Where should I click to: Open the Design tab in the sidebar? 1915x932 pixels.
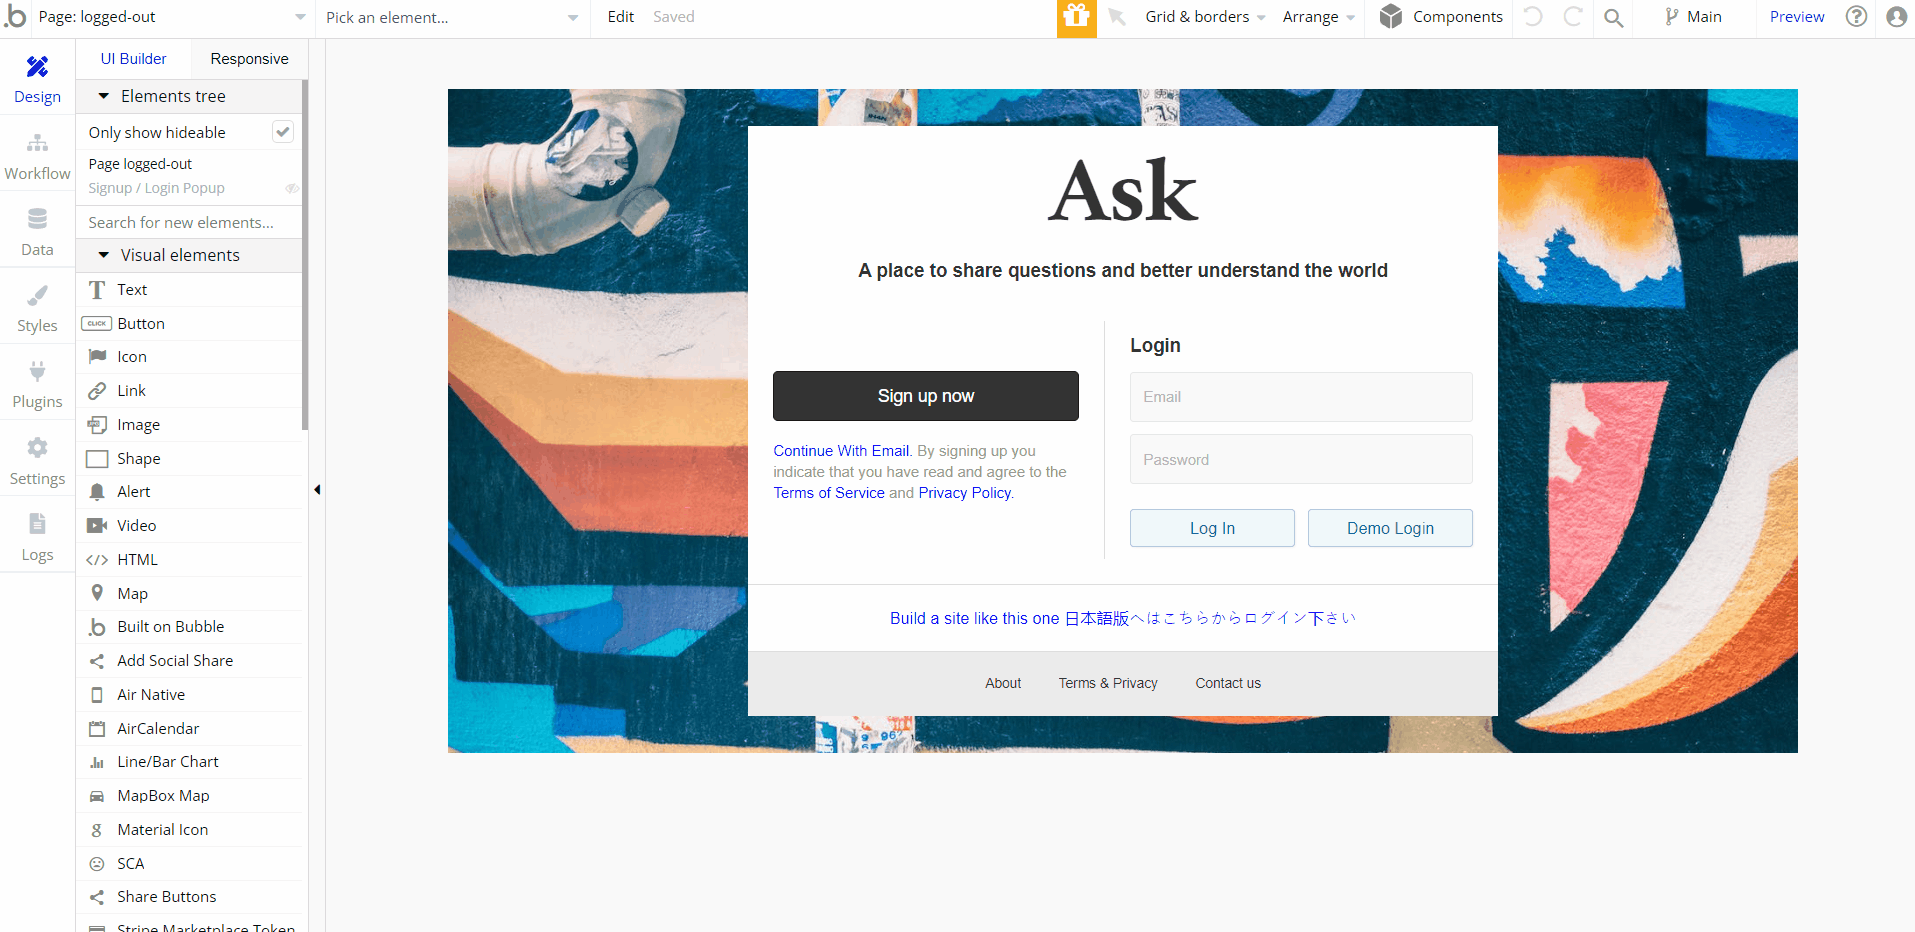click(37, 79)
